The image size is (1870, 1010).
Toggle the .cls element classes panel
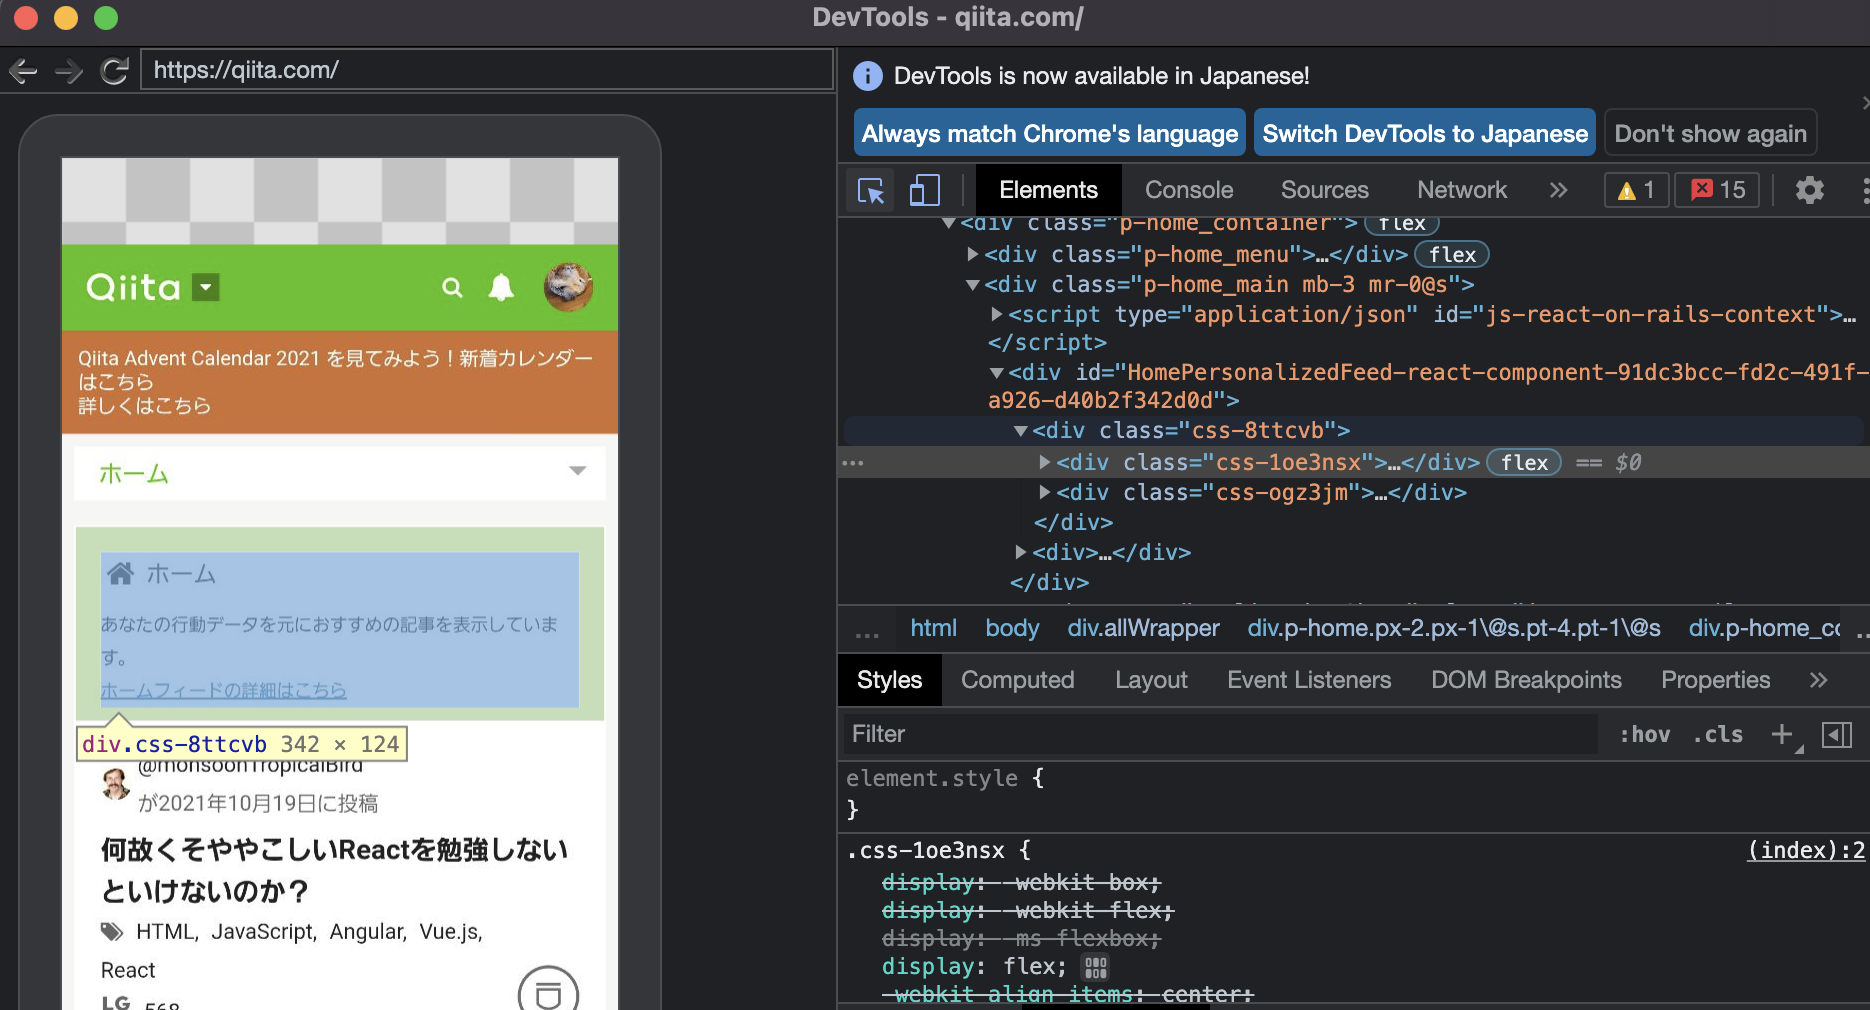pos(1718,735)
